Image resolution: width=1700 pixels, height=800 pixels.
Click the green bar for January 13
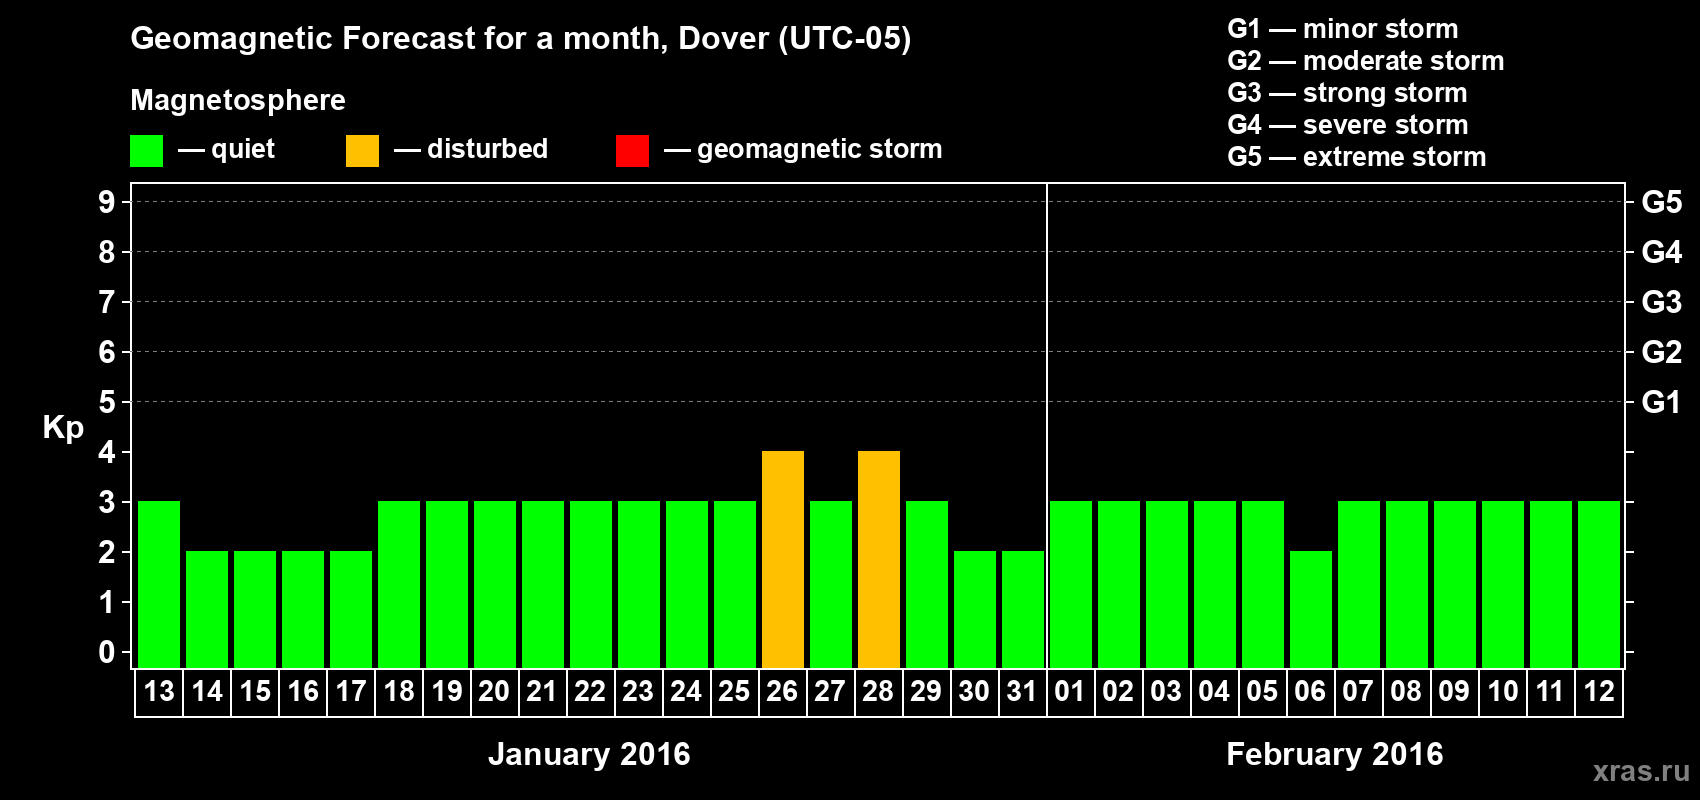click(x=159, y=585)
